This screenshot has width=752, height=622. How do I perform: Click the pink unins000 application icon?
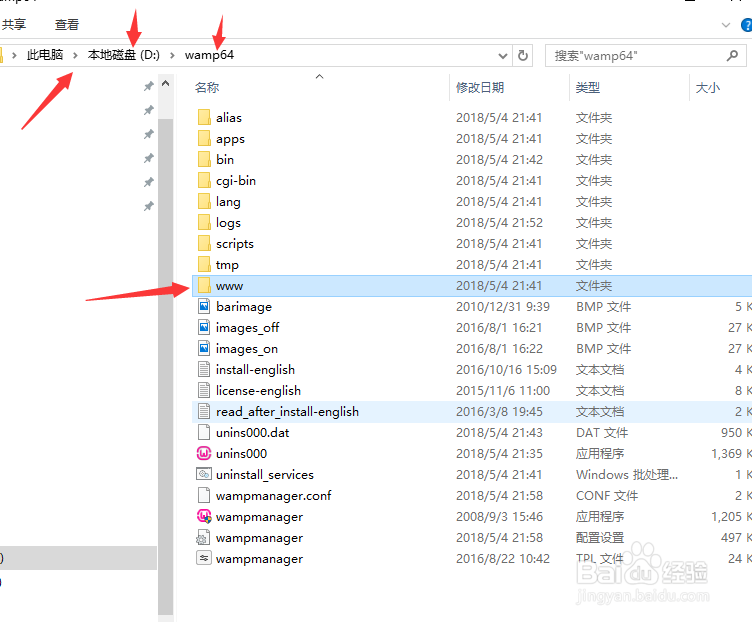click(x=204, y=453)
